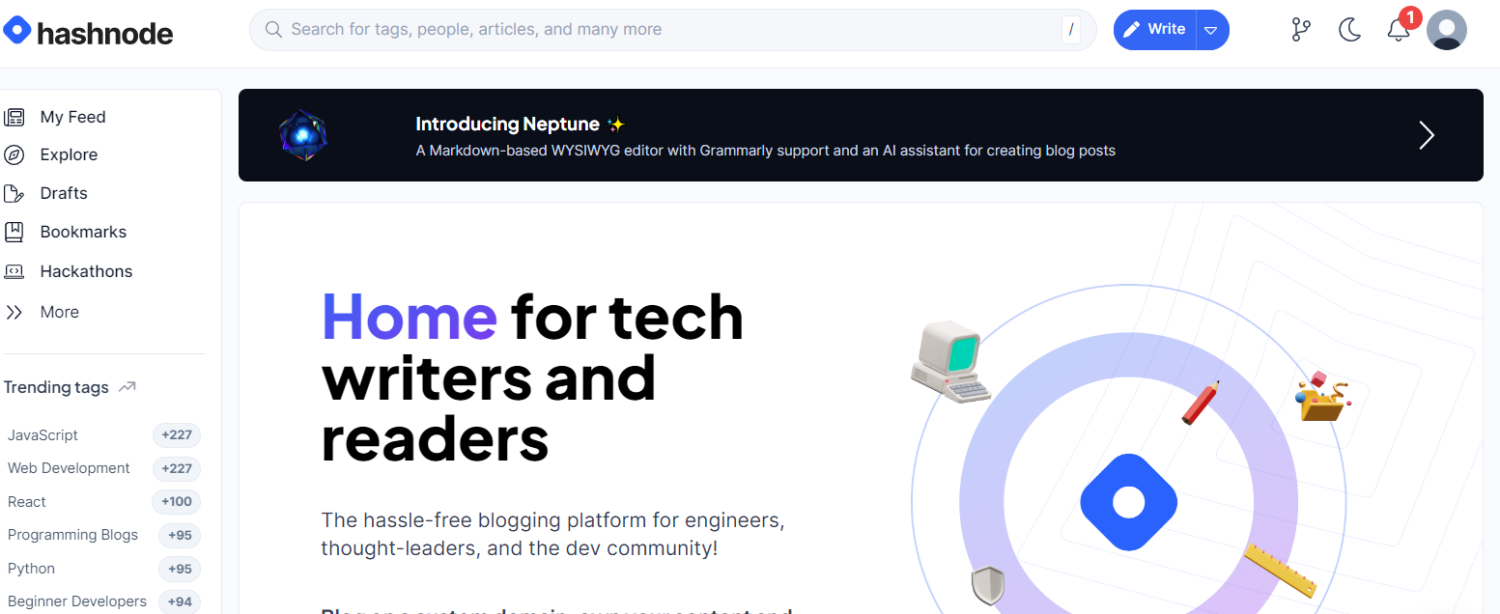The height and width of the screenshot is (614, 1500).
Task: Click the yellow ruler illustration
Action: click(x=1281, y=571)
